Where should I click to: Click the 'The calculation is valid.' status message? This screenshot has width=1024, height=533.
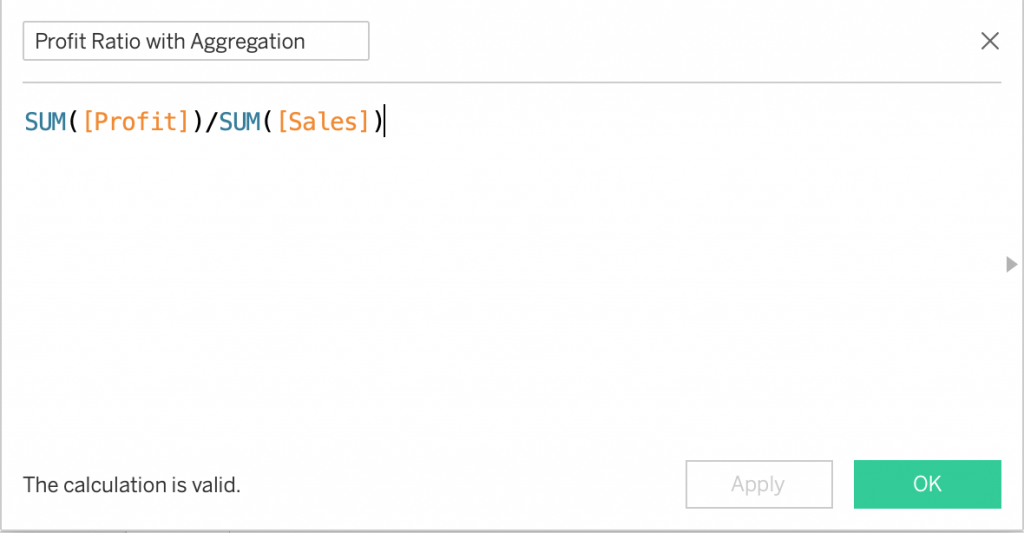tap(132, 485)
